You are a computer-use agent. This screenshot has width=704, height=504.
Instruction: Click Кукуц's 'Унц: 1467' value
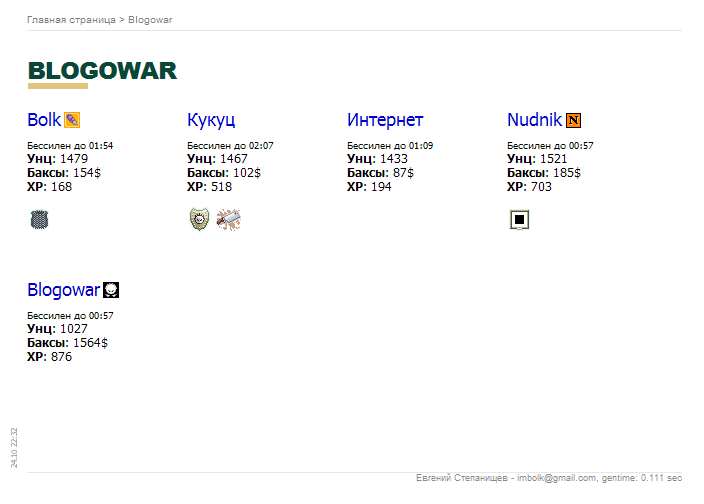[x=217, y=159]
